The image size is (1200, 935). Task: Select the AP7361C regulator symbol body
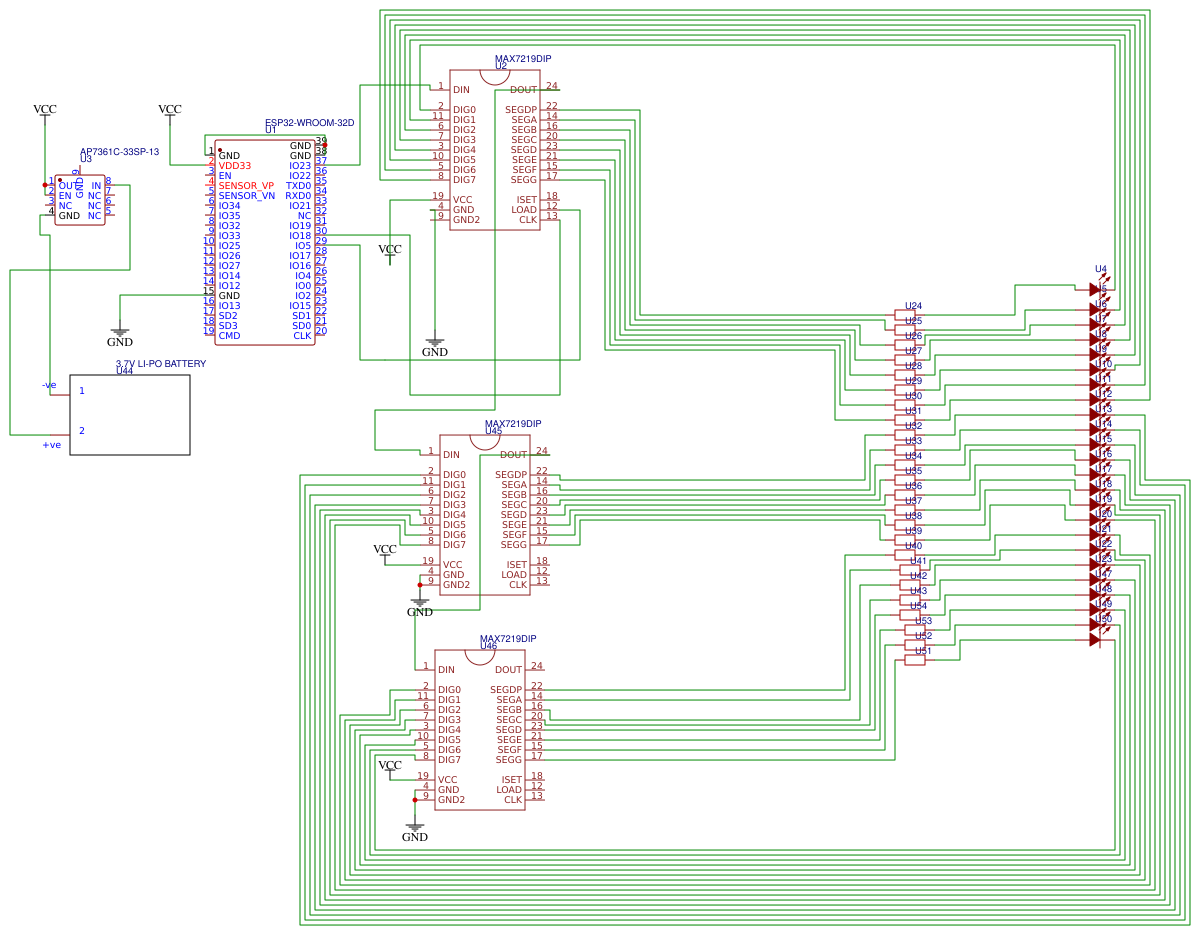click(x=80, y=200)
